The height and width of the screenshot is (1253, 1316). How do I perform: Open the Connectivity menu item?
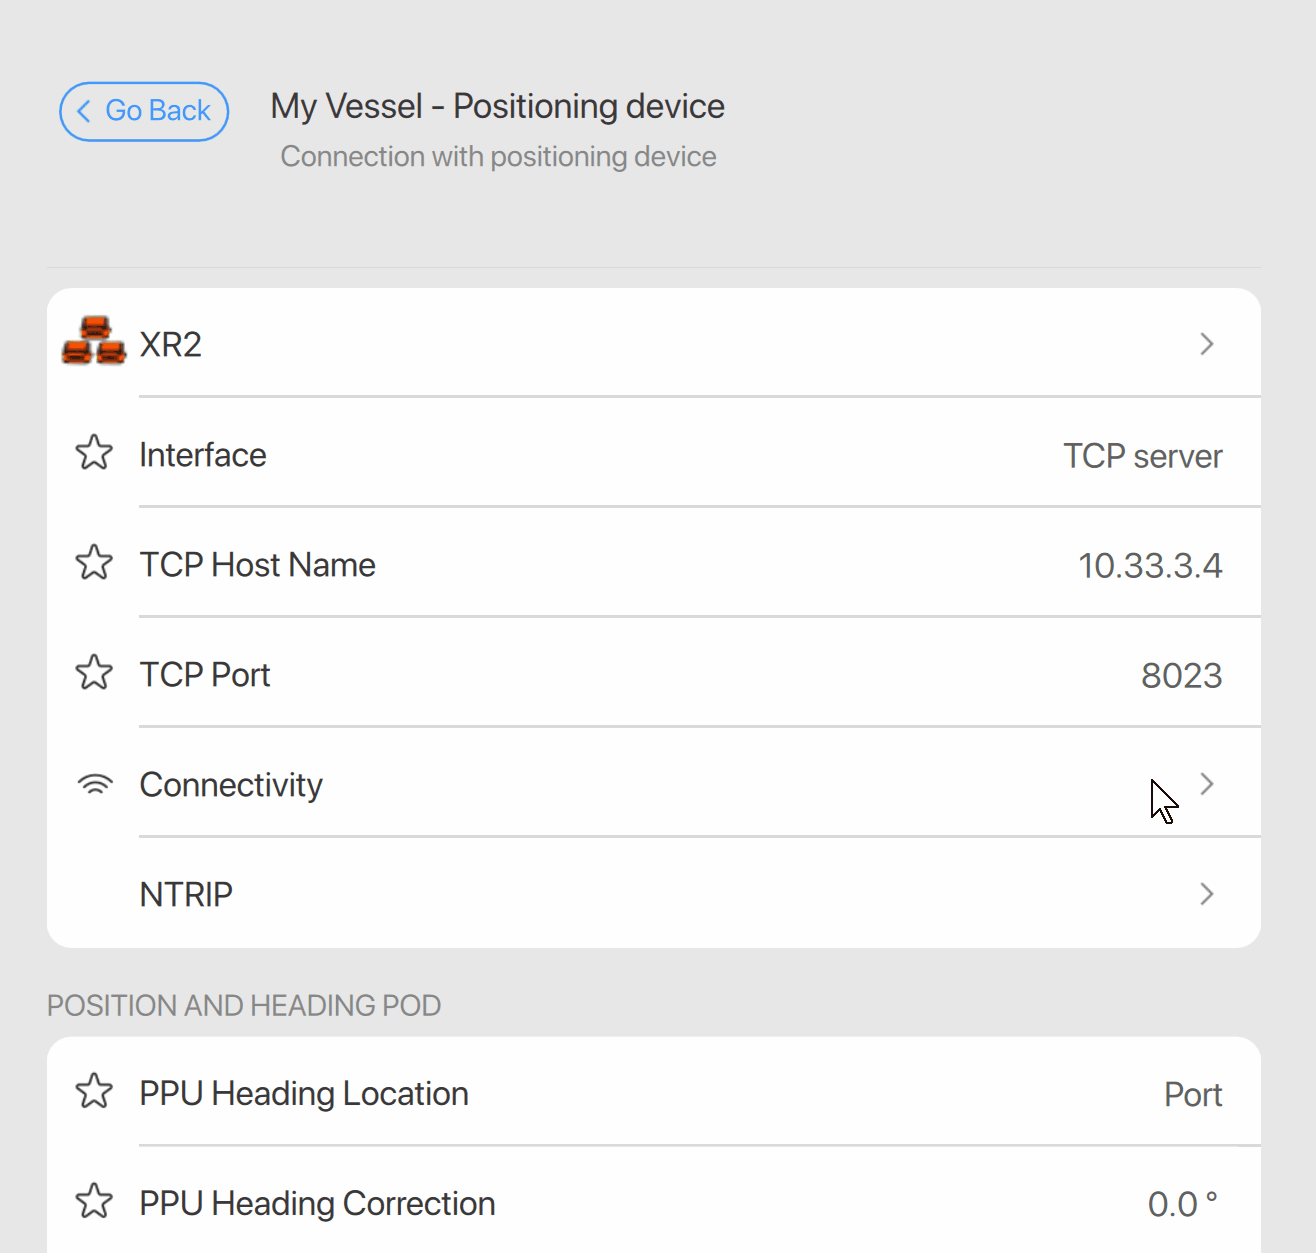point(654,784)
